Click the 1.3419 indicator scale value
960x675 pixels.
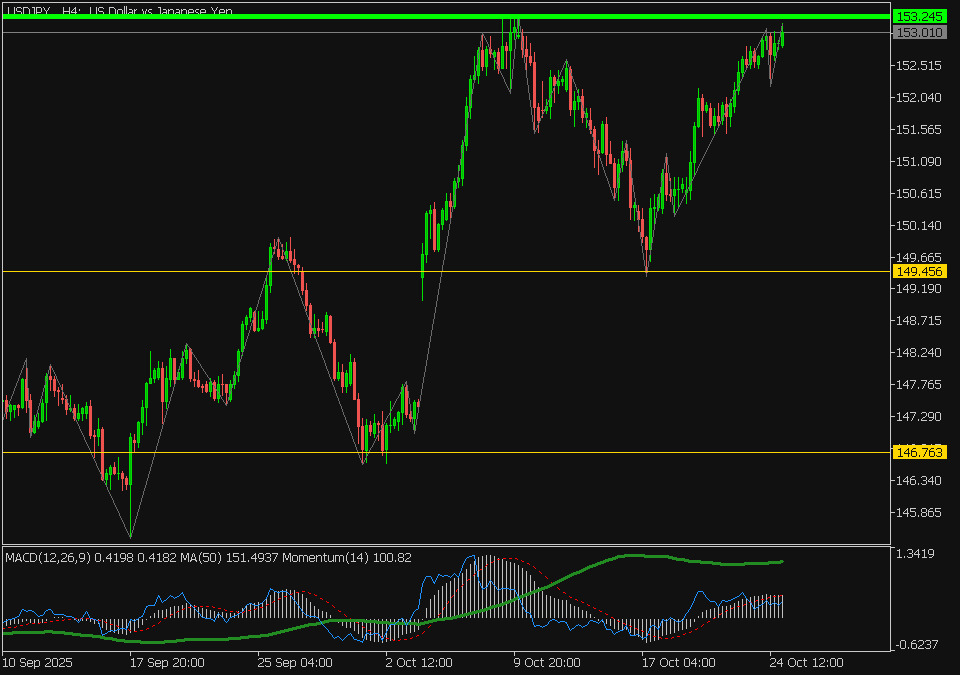click(x=917, y=554)
